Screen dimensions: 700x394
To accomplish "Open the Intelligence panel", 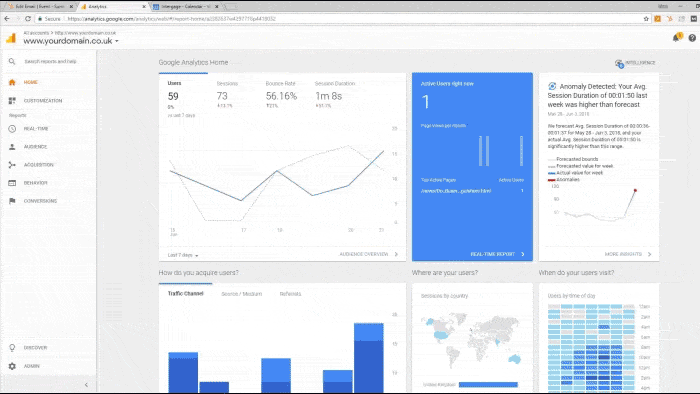I will point(635,63).
